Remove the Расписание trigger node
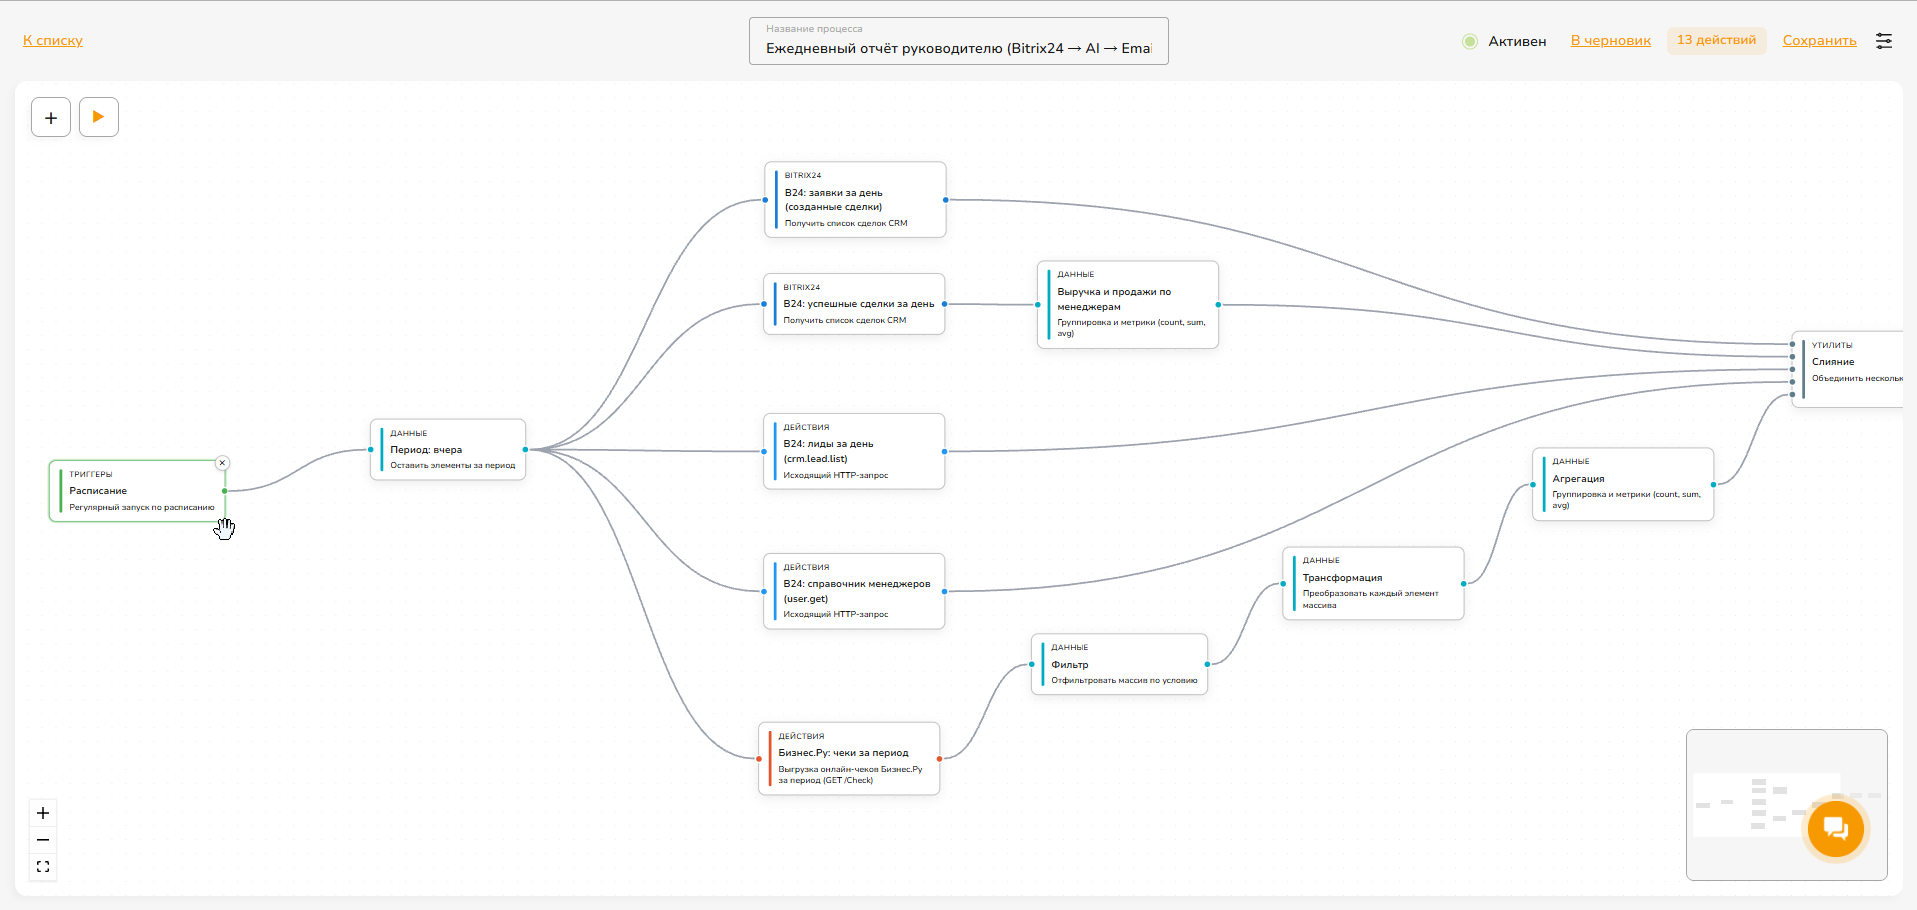 (223, 463)
